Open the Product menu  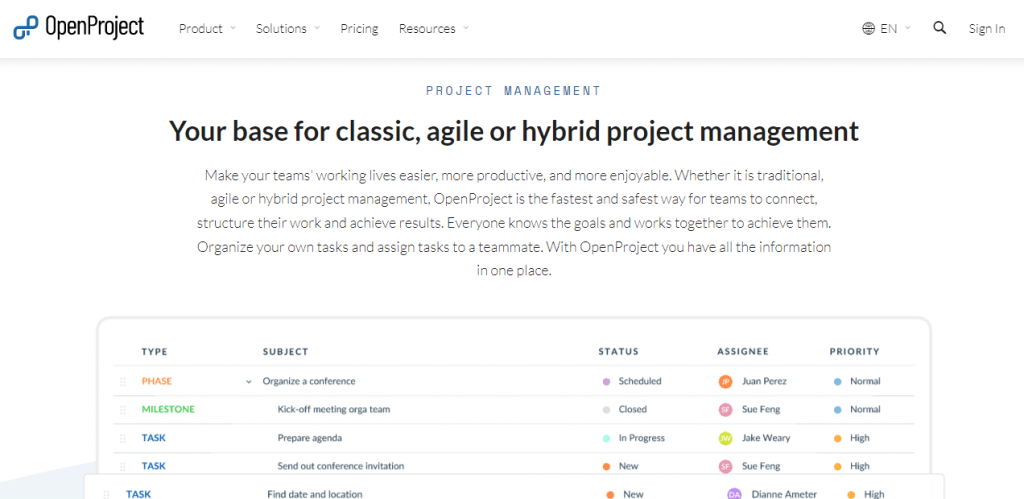tap(200, 29)
